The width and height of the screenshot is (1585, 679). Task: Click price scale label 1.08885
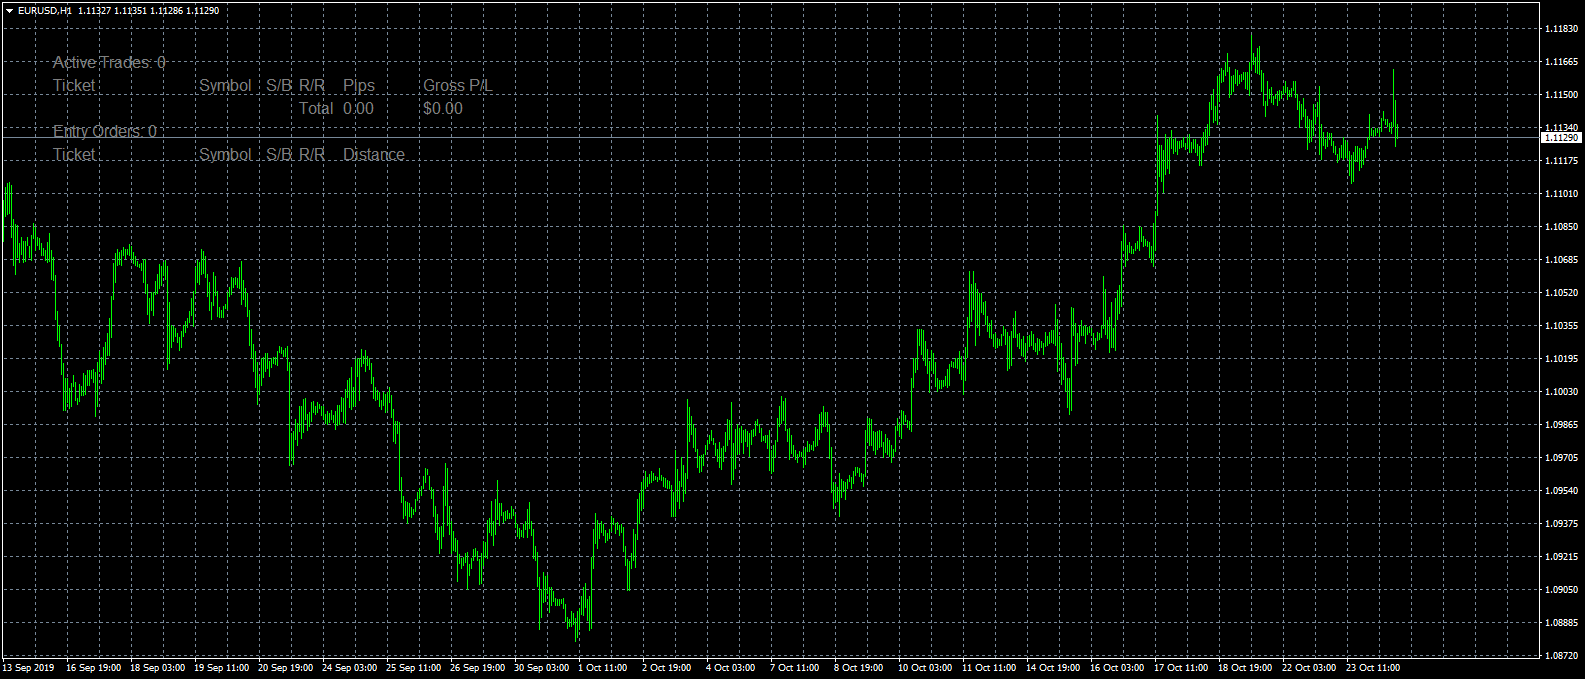click(1561, 623)
